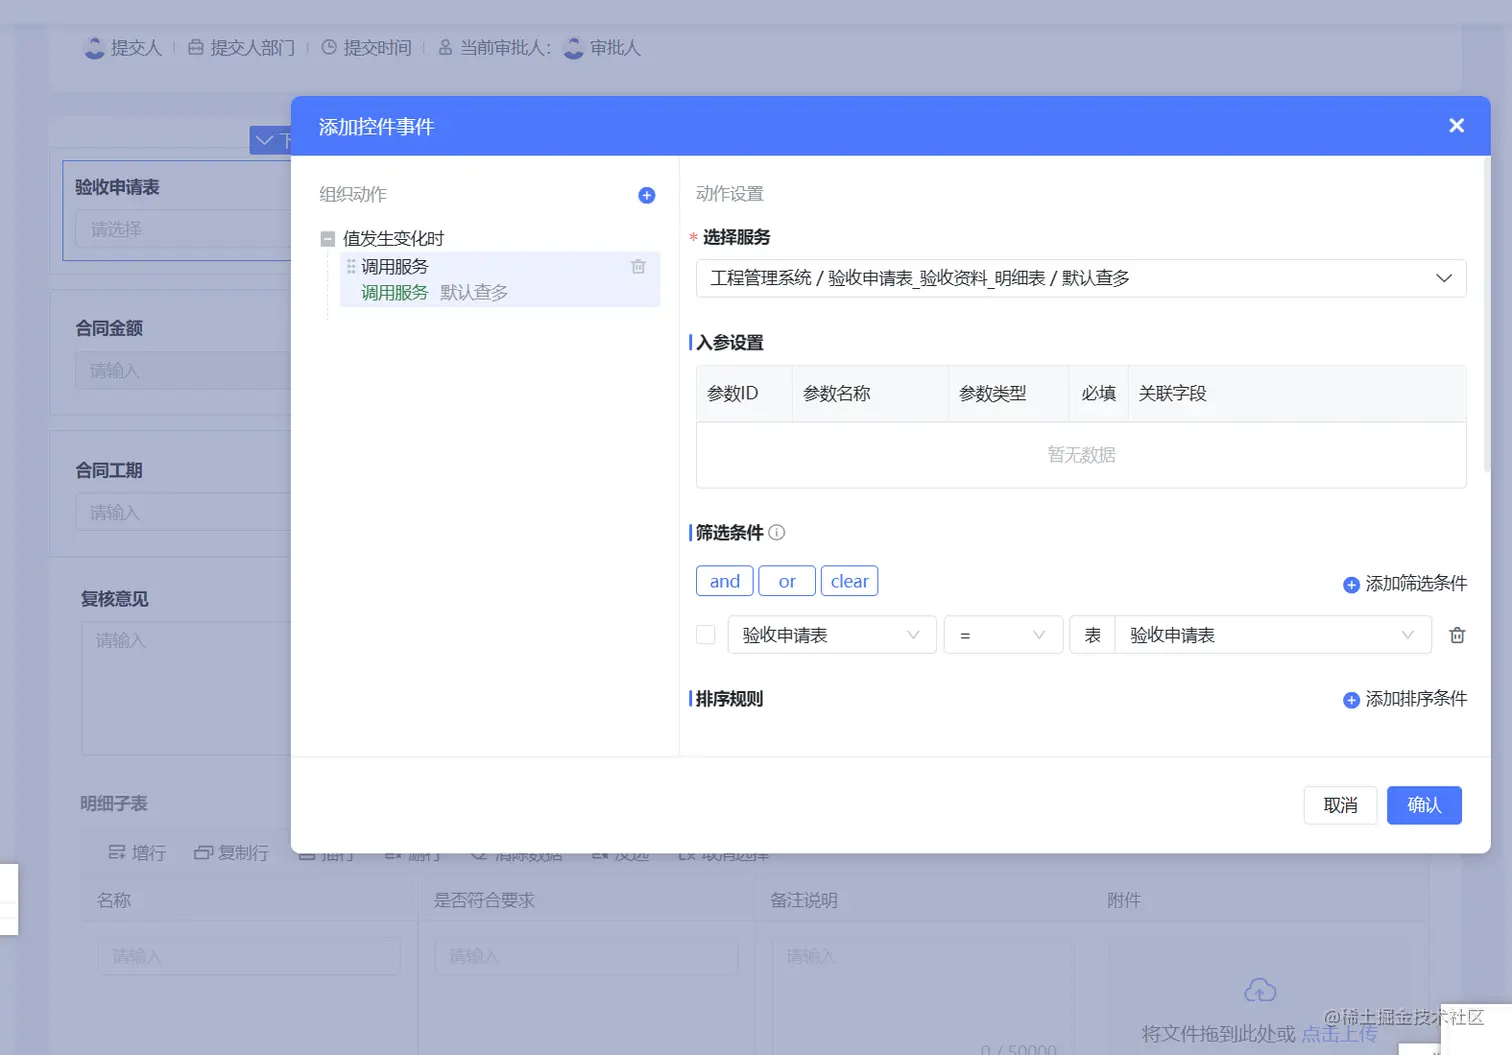Click the 附件 column header in 明细子表
Screen dimensions: 1512x1055
pyautogui.click(x=1124, y=900)
